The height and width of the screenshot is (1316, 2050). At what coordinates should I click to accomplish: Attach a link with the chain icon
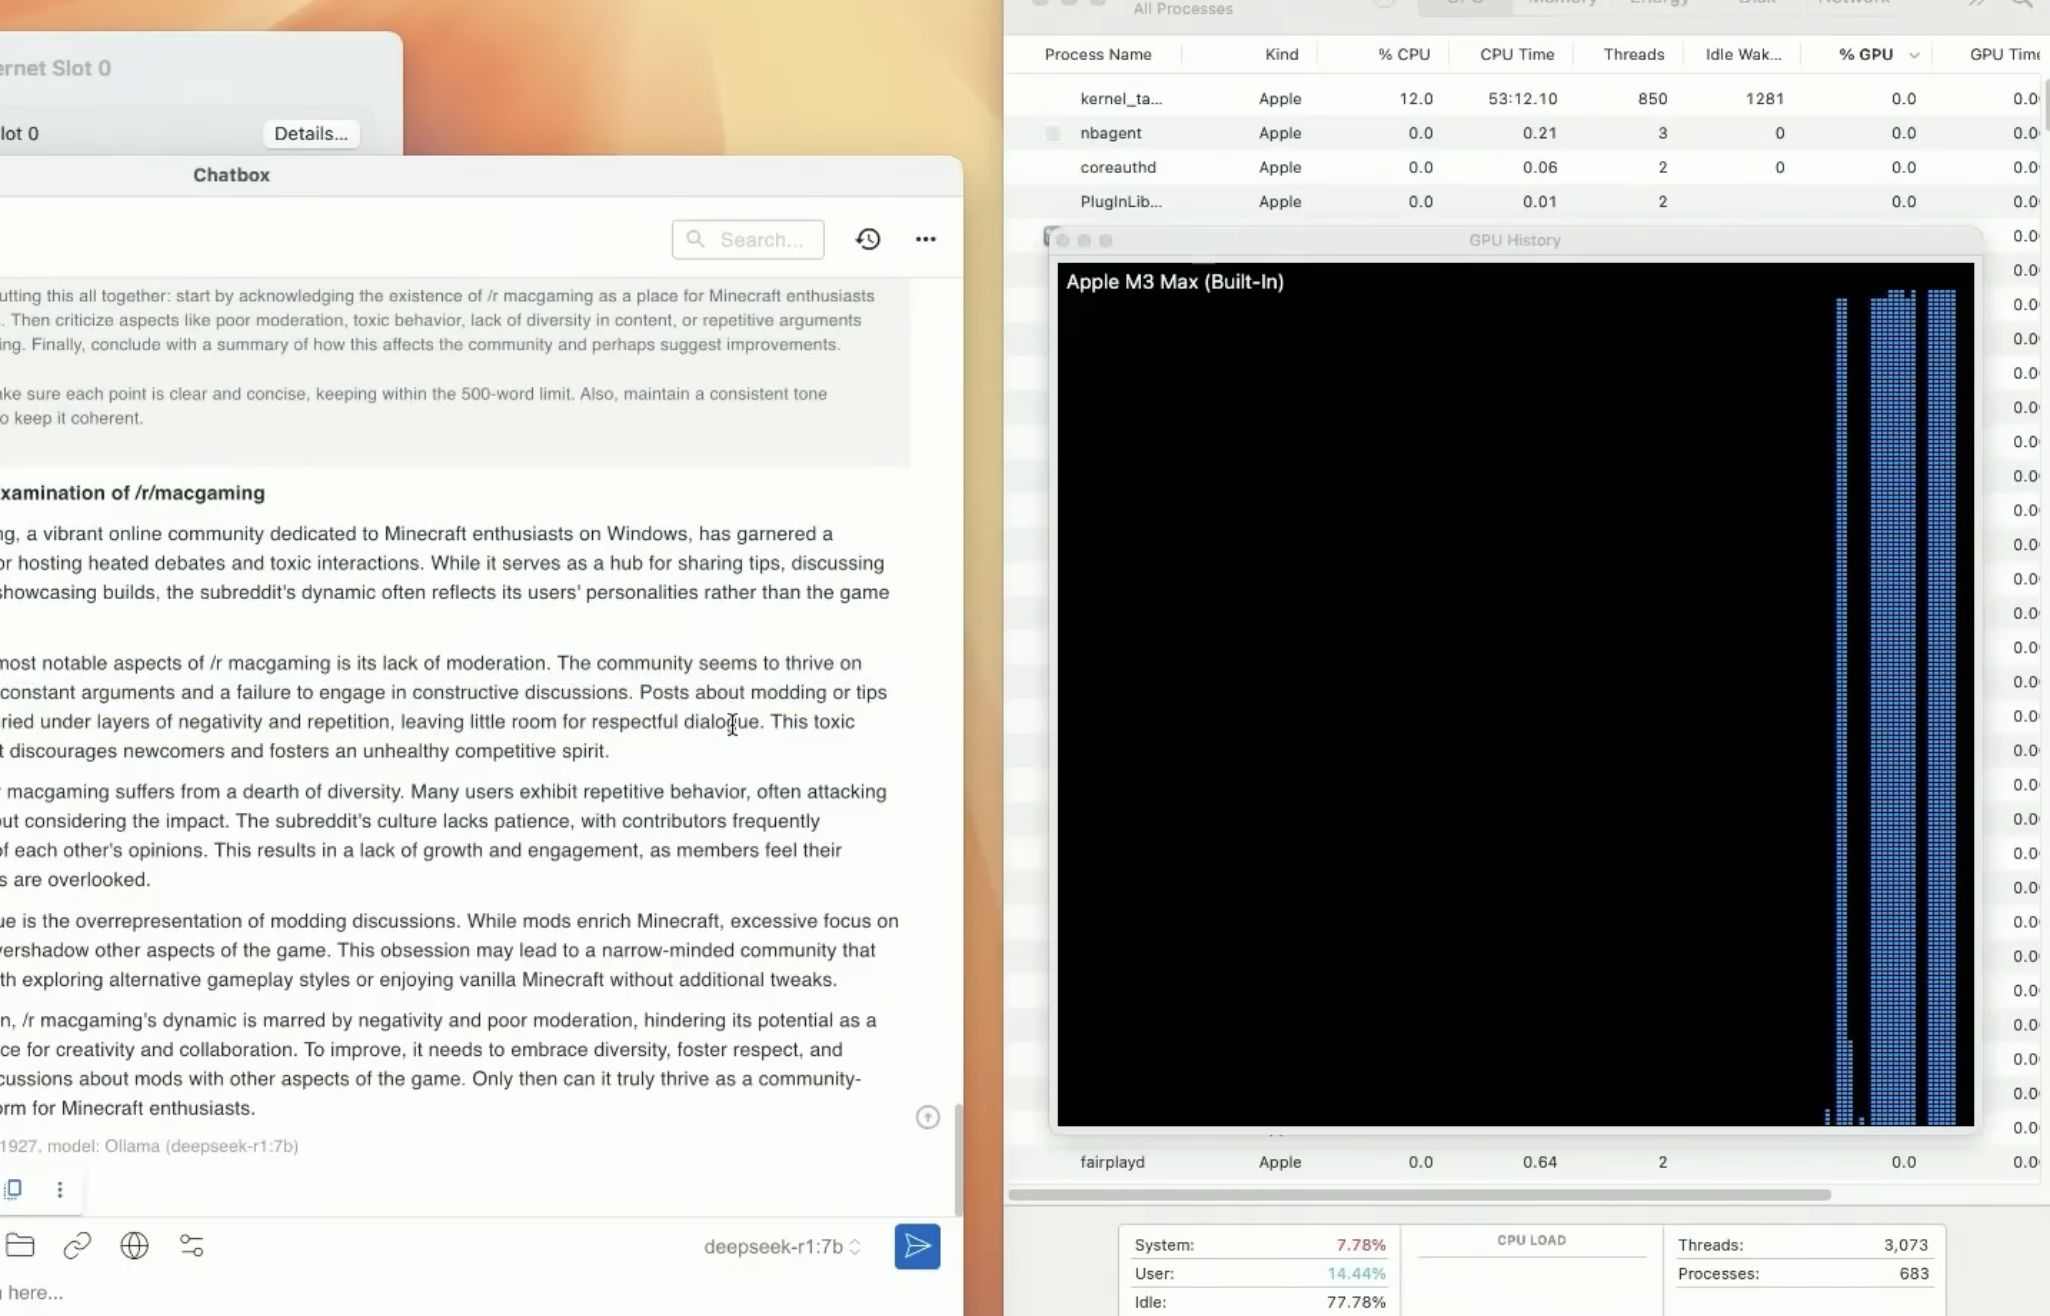[x=77, y=1245]
